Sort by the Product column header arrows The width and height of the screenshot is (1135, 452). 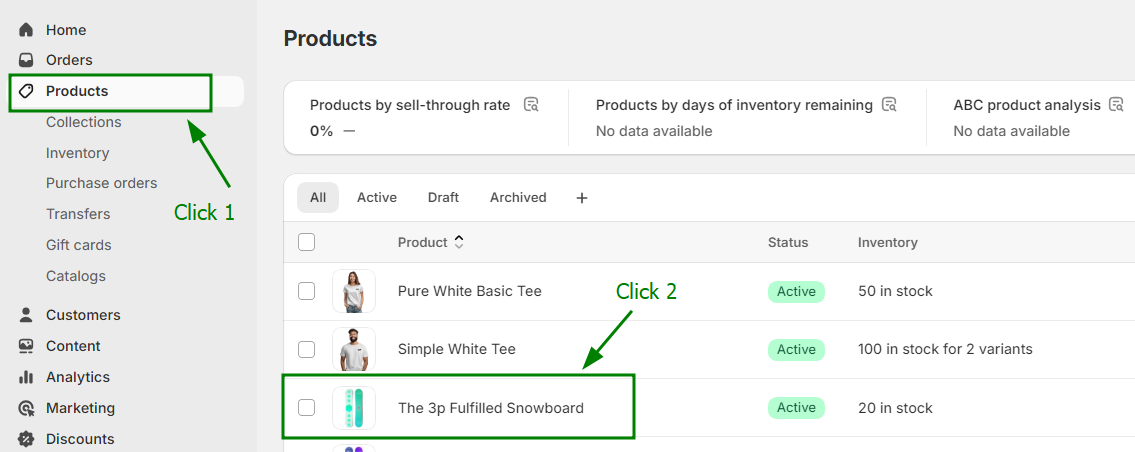(x=459, y=242)
